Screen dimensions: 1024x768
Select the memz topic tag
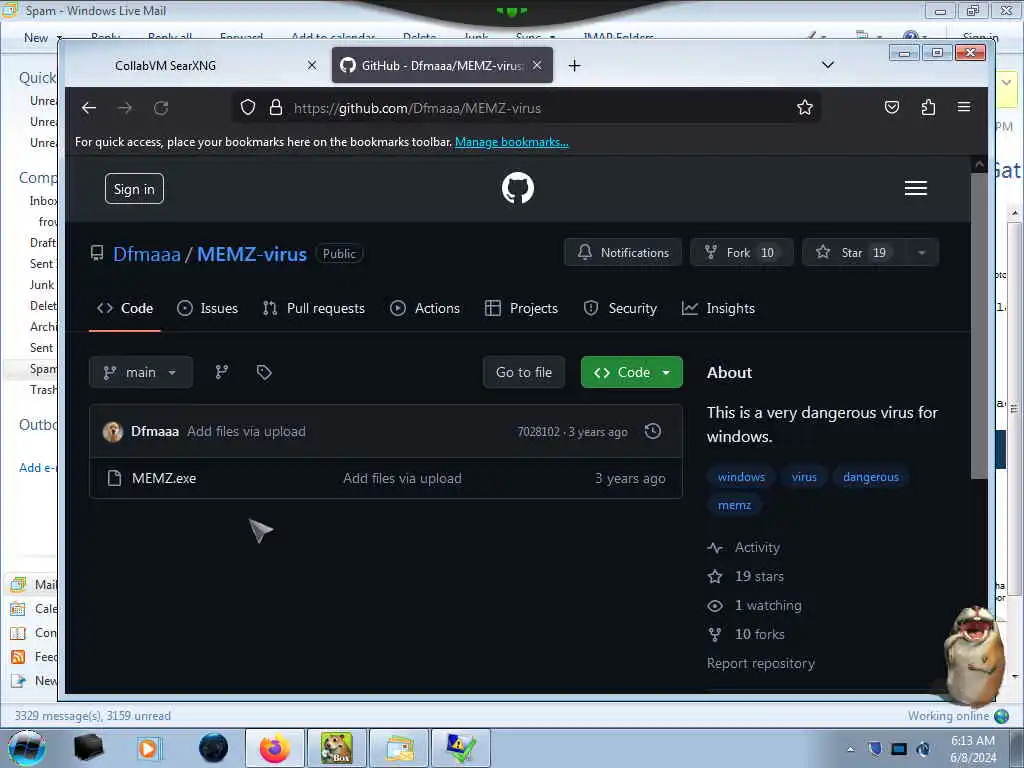tap(734, 505)
